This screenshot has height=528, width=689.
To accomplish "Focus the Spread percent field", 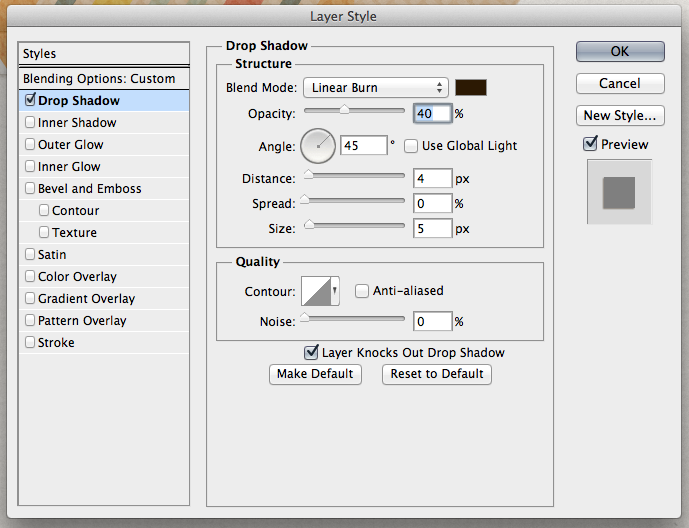I will click(432, 203).
